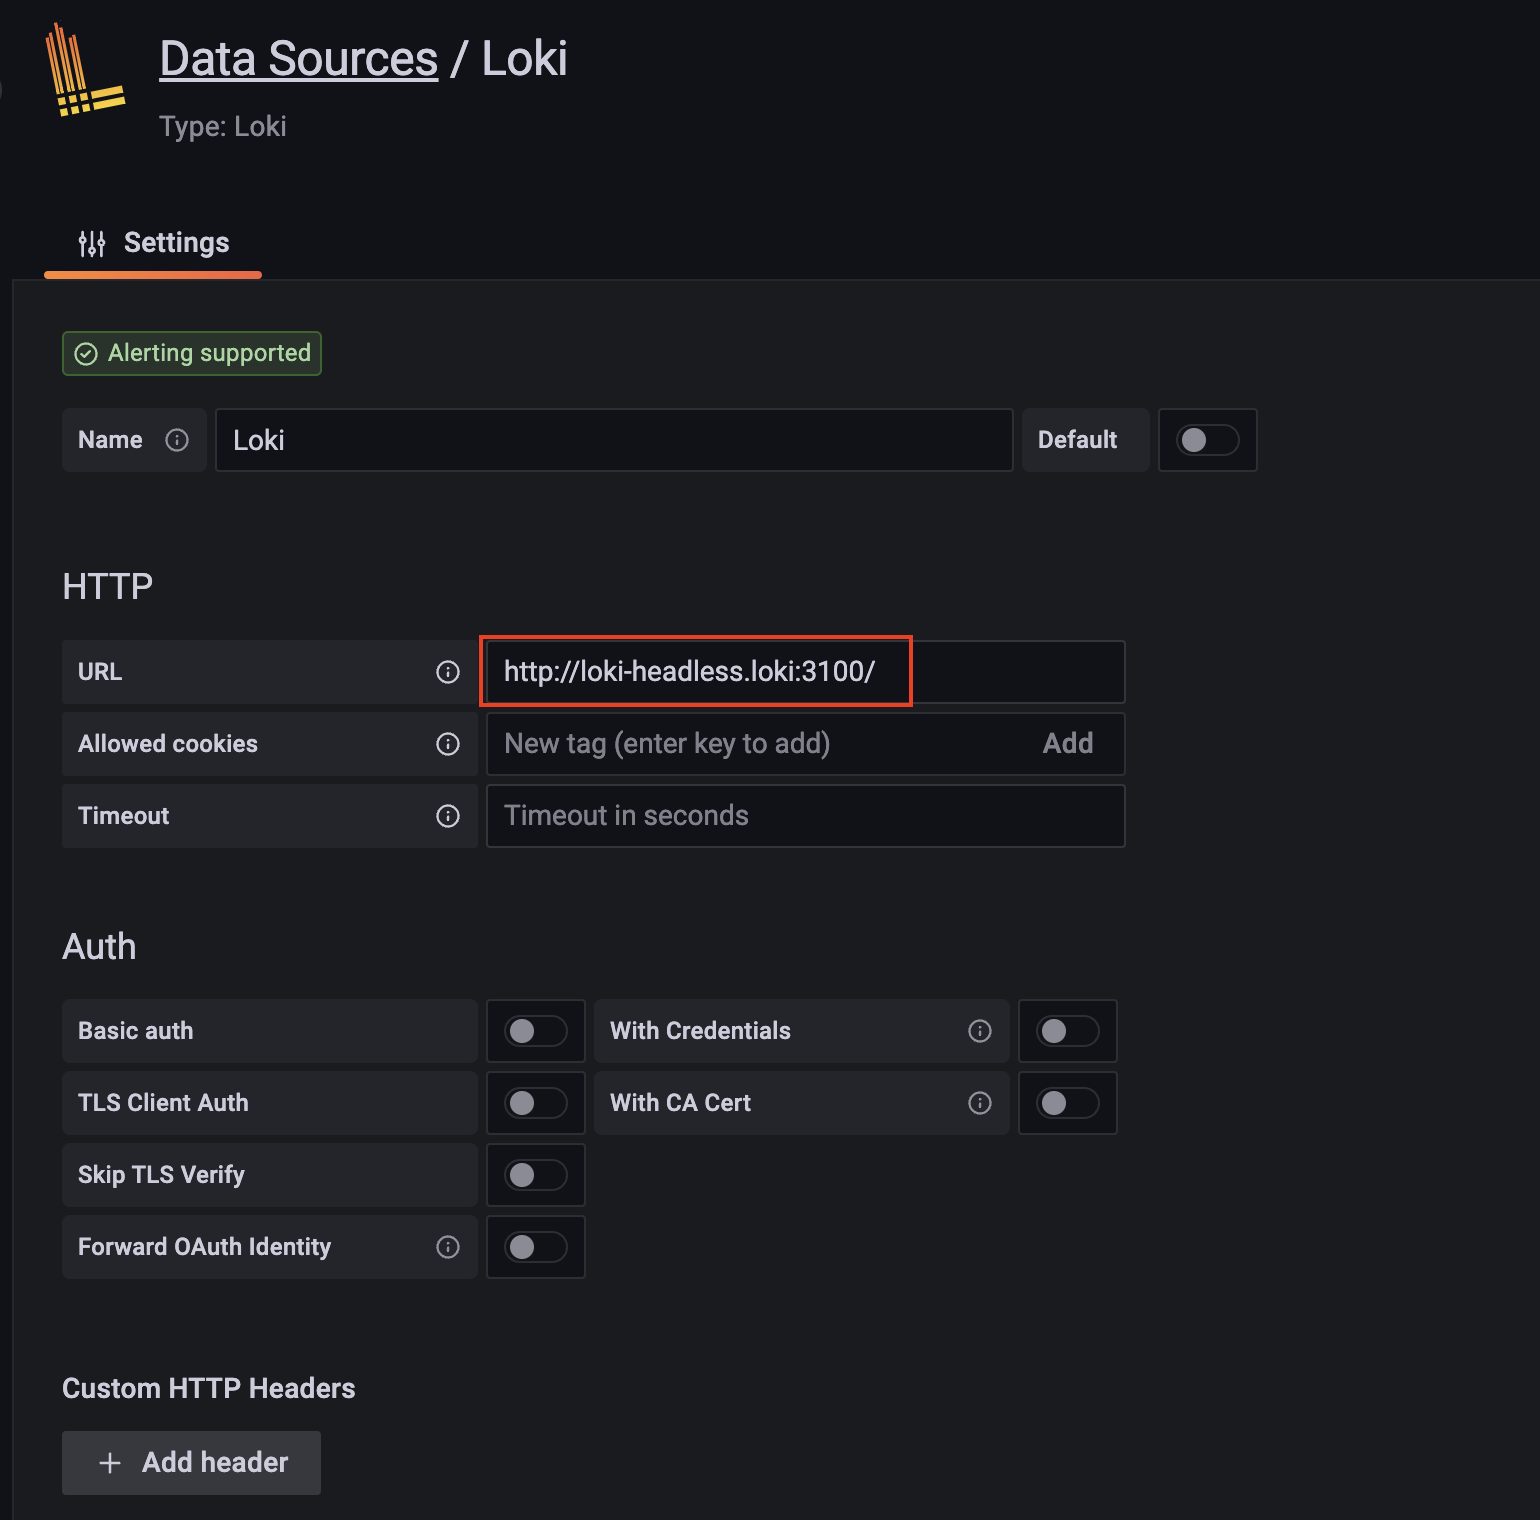
Task: Click the Type: Loki subtitle
Action: click(x=223, y=127)
